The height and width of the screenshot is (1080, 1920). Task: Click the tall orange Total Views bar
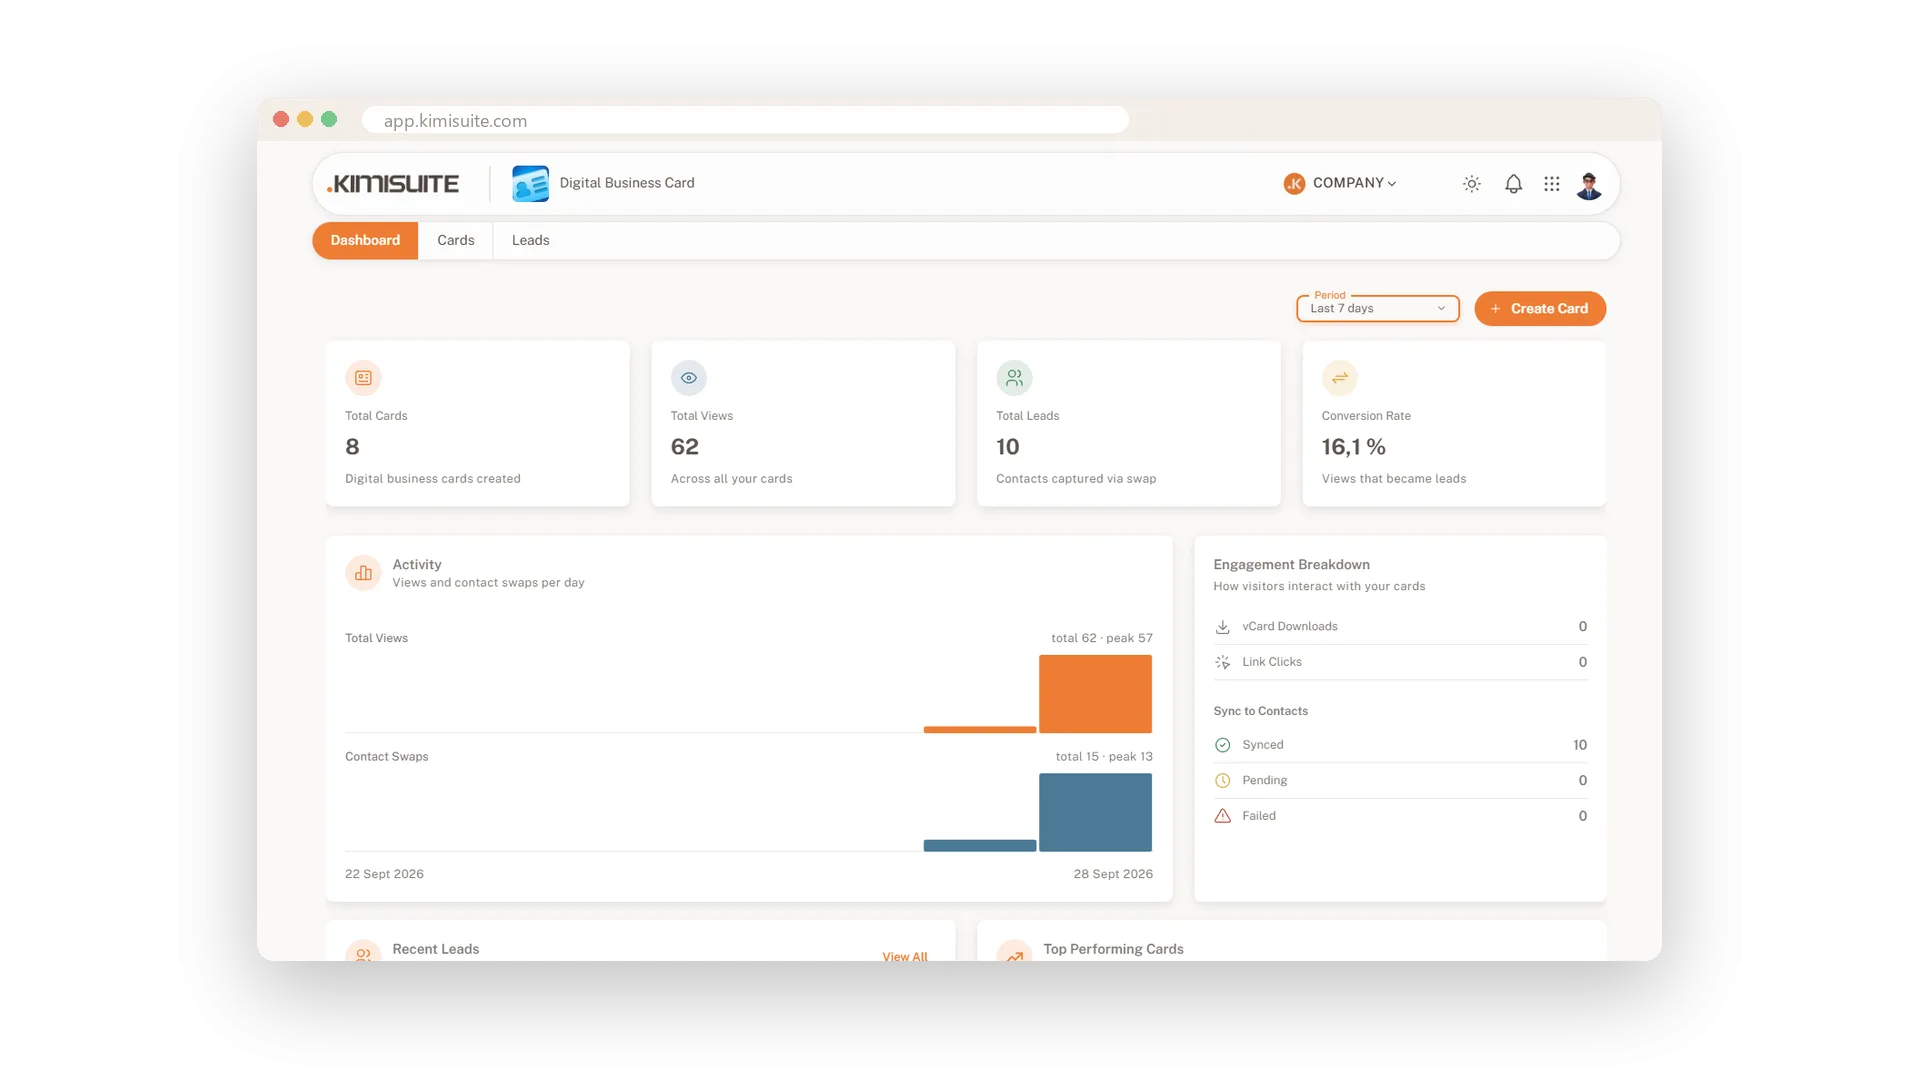[x=1095, y=694]
